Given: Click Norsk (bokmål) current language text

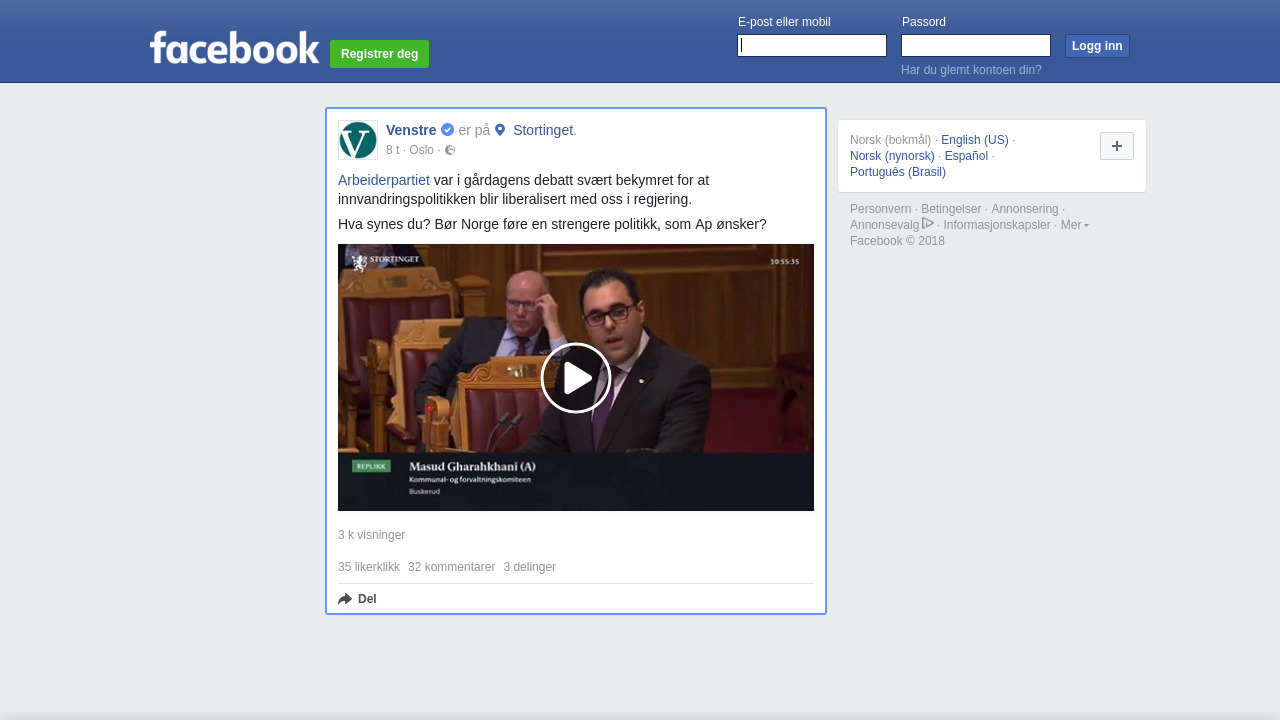Looking at the screenshot, I should point(891,140).
